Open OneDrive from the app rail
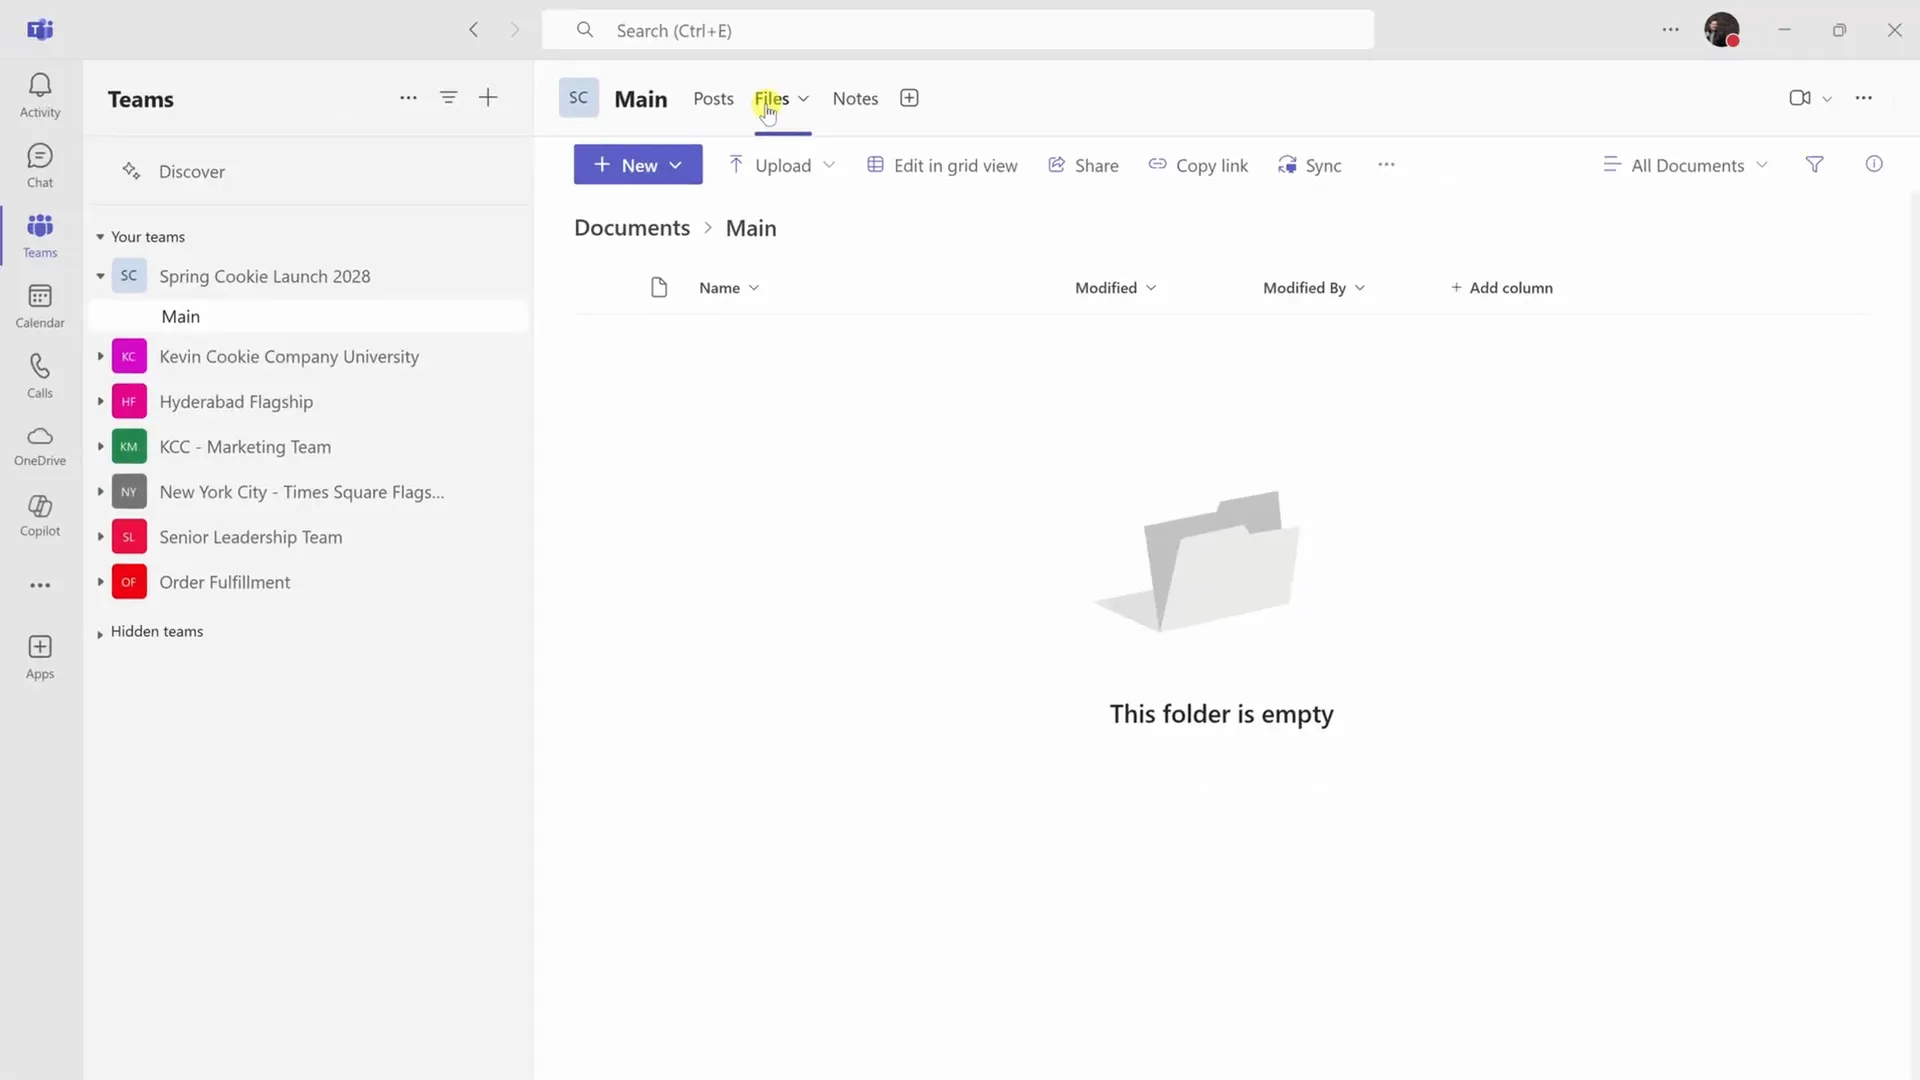 coord(40,446)
